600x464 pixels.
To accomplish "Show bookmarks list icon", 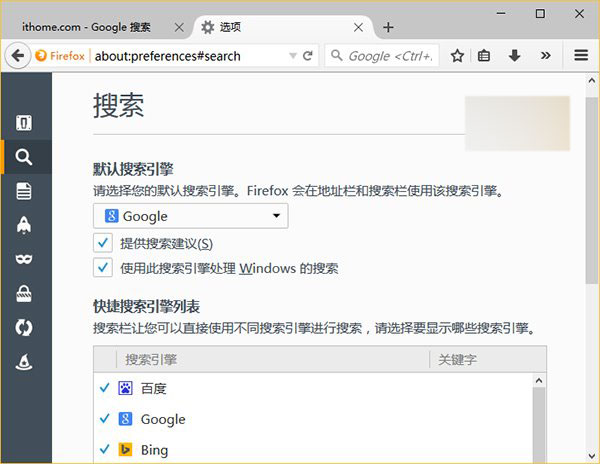I will tap(484, 56).
